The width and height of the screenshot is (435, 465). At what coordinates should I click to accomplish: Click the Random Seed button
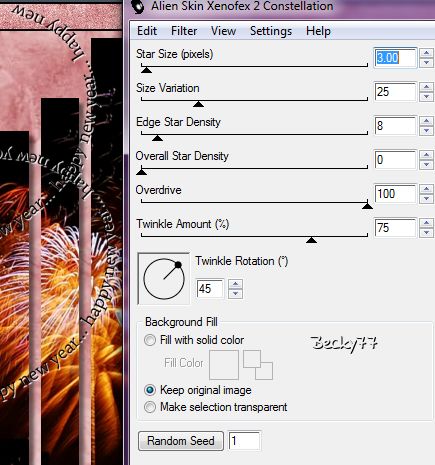(x=181, y=441)
